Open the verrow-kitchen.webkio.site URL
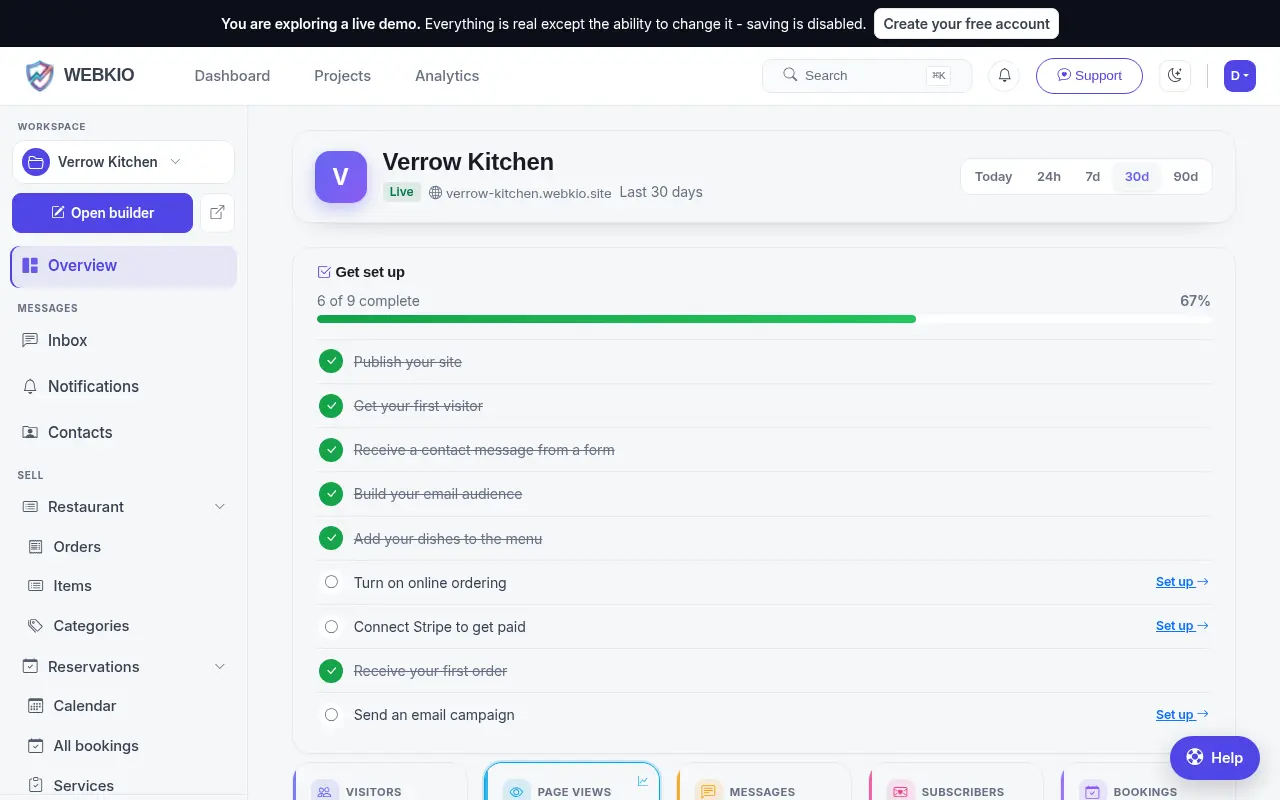 [528, 193]
